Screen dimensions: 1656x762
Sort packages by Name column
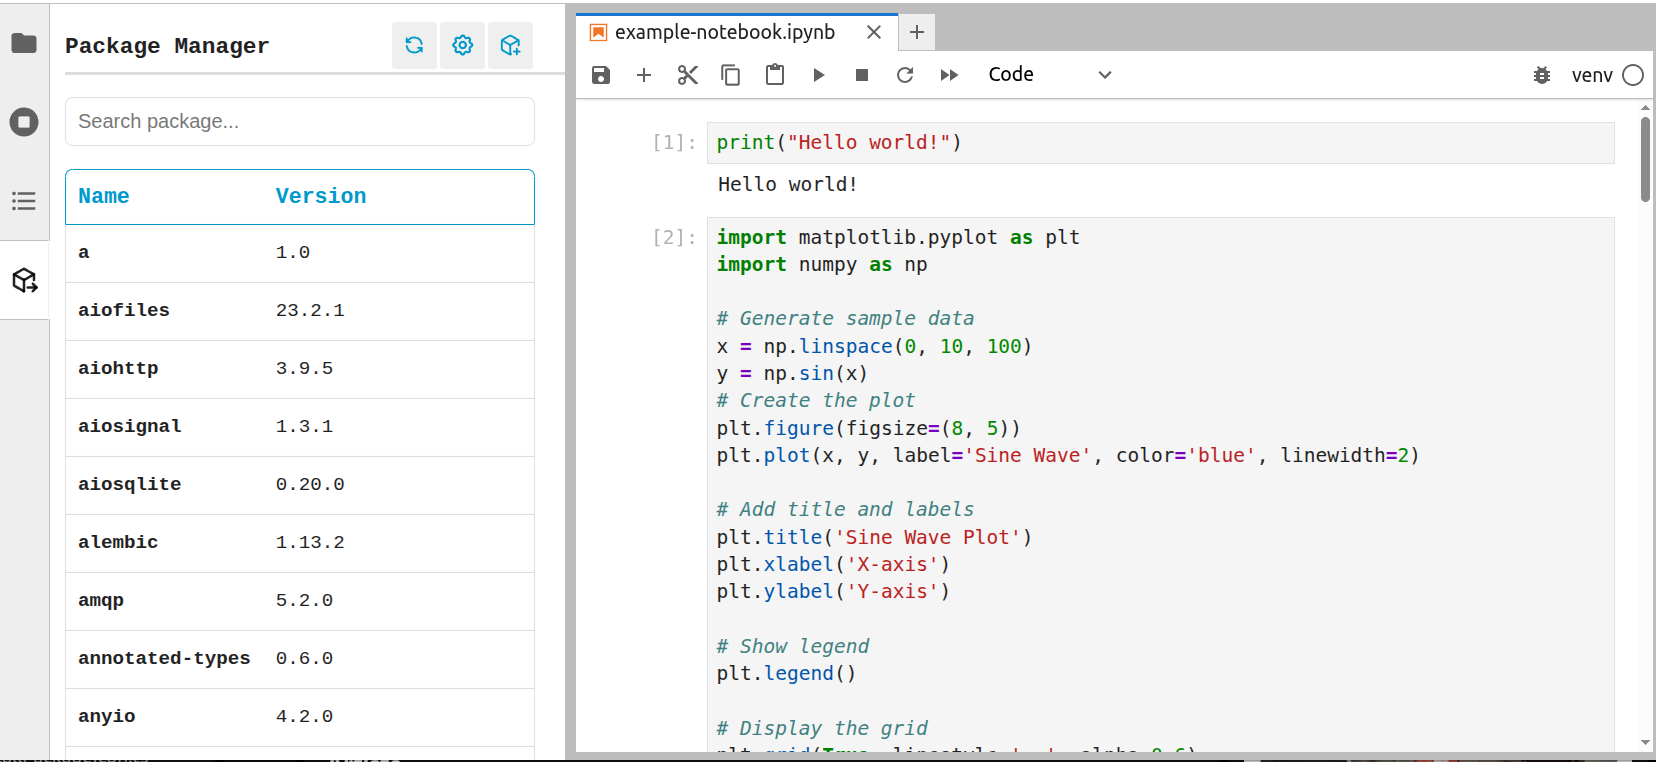[104, 196]
